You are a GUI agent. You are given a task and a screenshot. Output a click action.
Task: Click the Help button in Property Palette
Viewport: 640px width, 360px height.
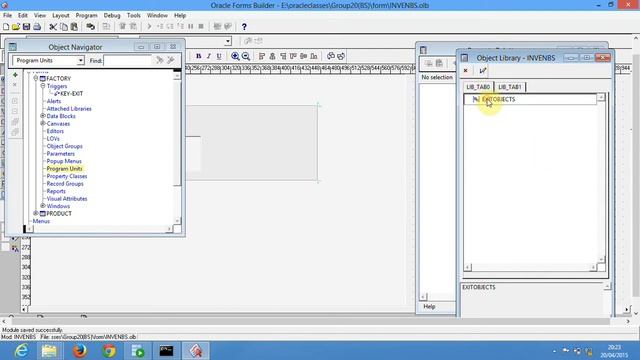[x=429, y=307]
